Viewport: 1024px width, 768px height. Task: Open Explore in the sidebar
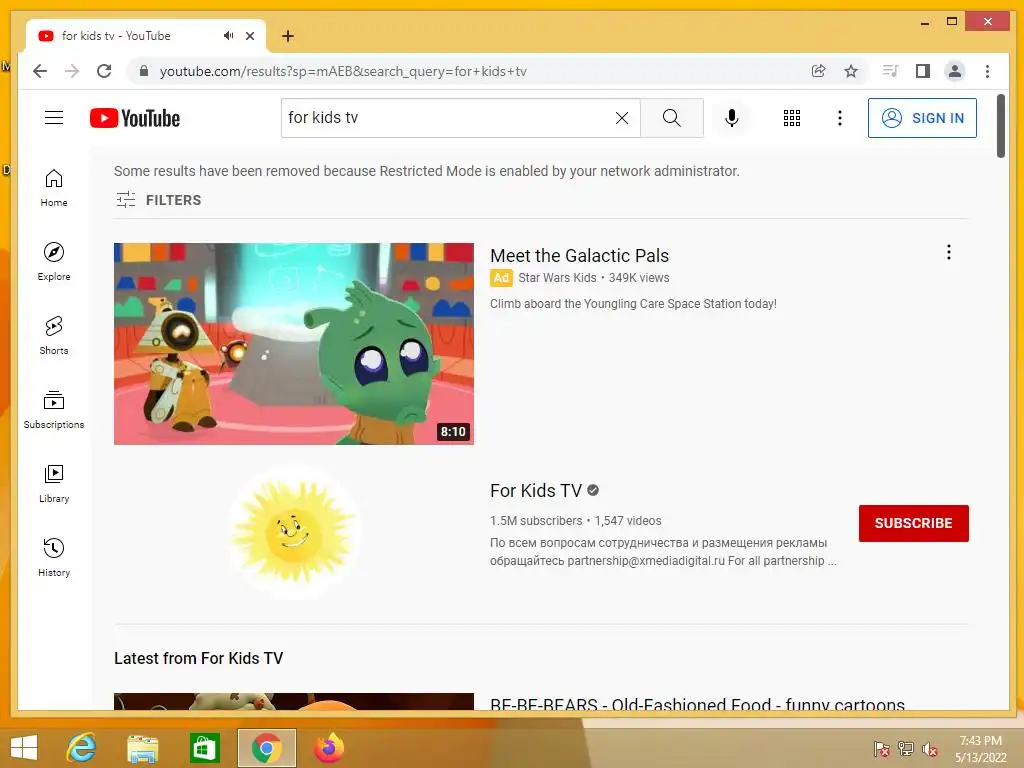click(54, 262)
